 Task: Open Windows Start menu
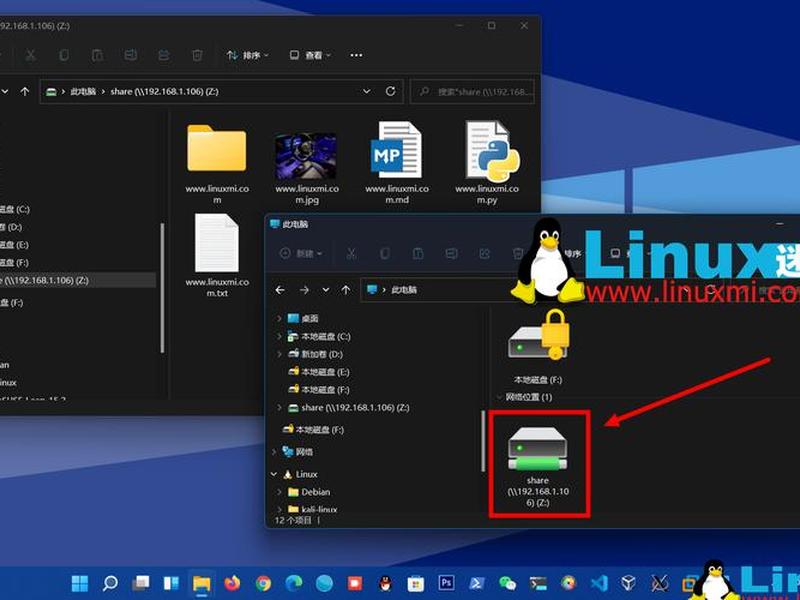[x=80, y=583]
